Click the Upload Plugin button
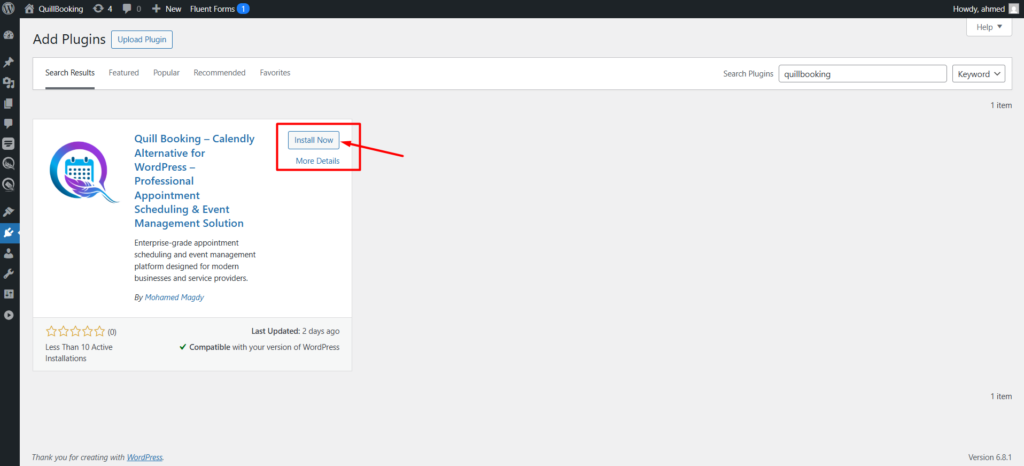Image resolution: width=1024 pixels, height=466 pixels. [142, 40]
